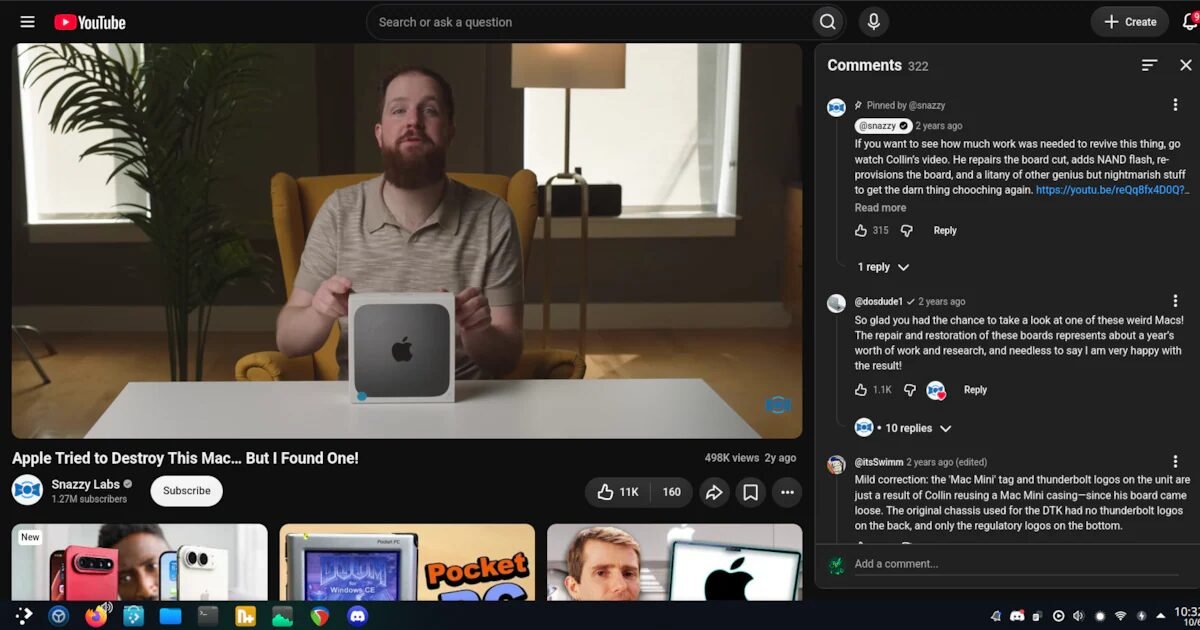Open the system monitor chart icon in the taskbar
The width and height of the screenshot is (1200, 630).
(x=283, y=616)
